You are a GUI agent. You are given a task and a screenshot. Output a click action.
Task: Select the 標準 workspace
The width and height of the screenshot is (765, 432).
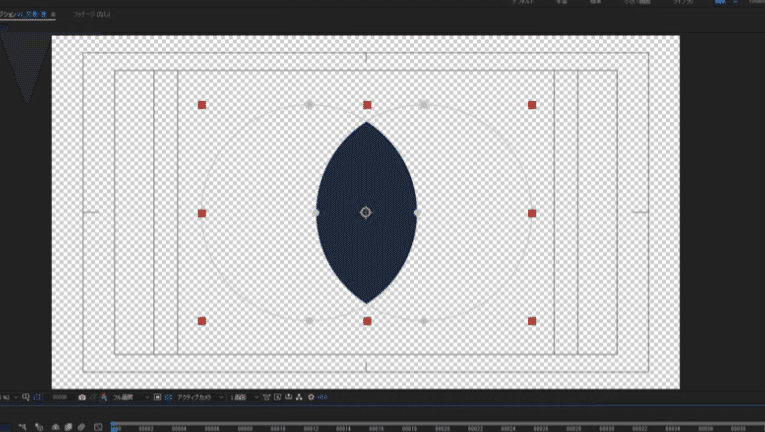[596, 2]
